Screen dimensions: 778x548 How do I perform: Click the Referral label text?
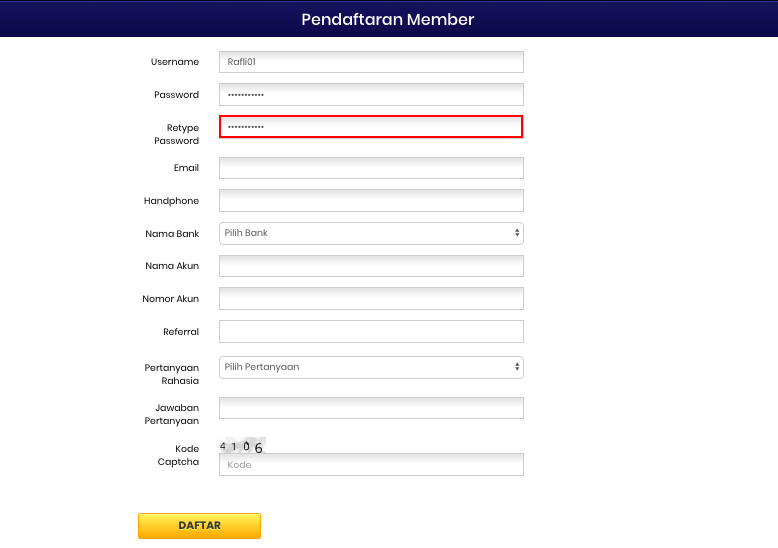pyautogui.click(x=181, y=332)
